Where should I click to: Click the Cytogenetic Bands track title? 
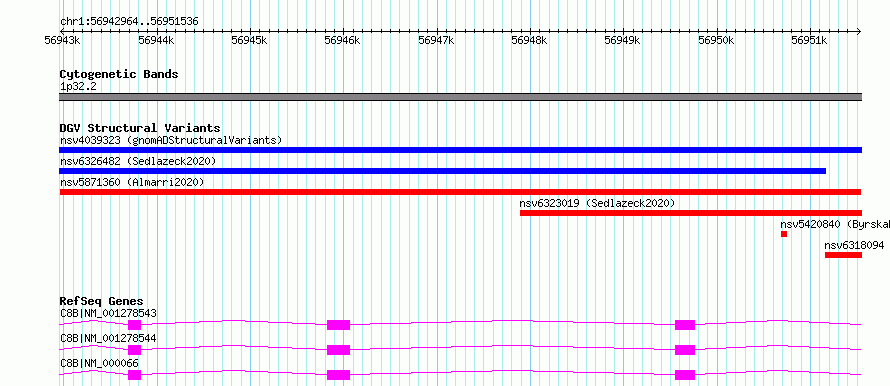pos(119,74)
